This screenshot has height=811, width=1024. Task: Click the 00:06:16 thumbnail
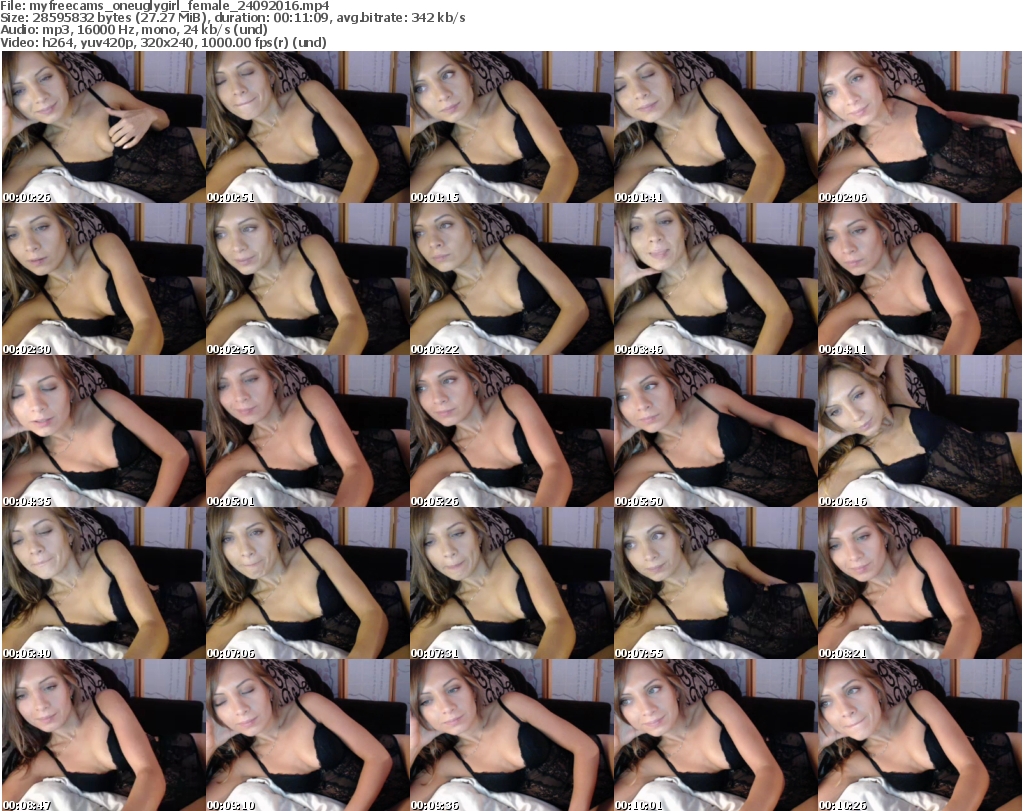tap(920, 432)
